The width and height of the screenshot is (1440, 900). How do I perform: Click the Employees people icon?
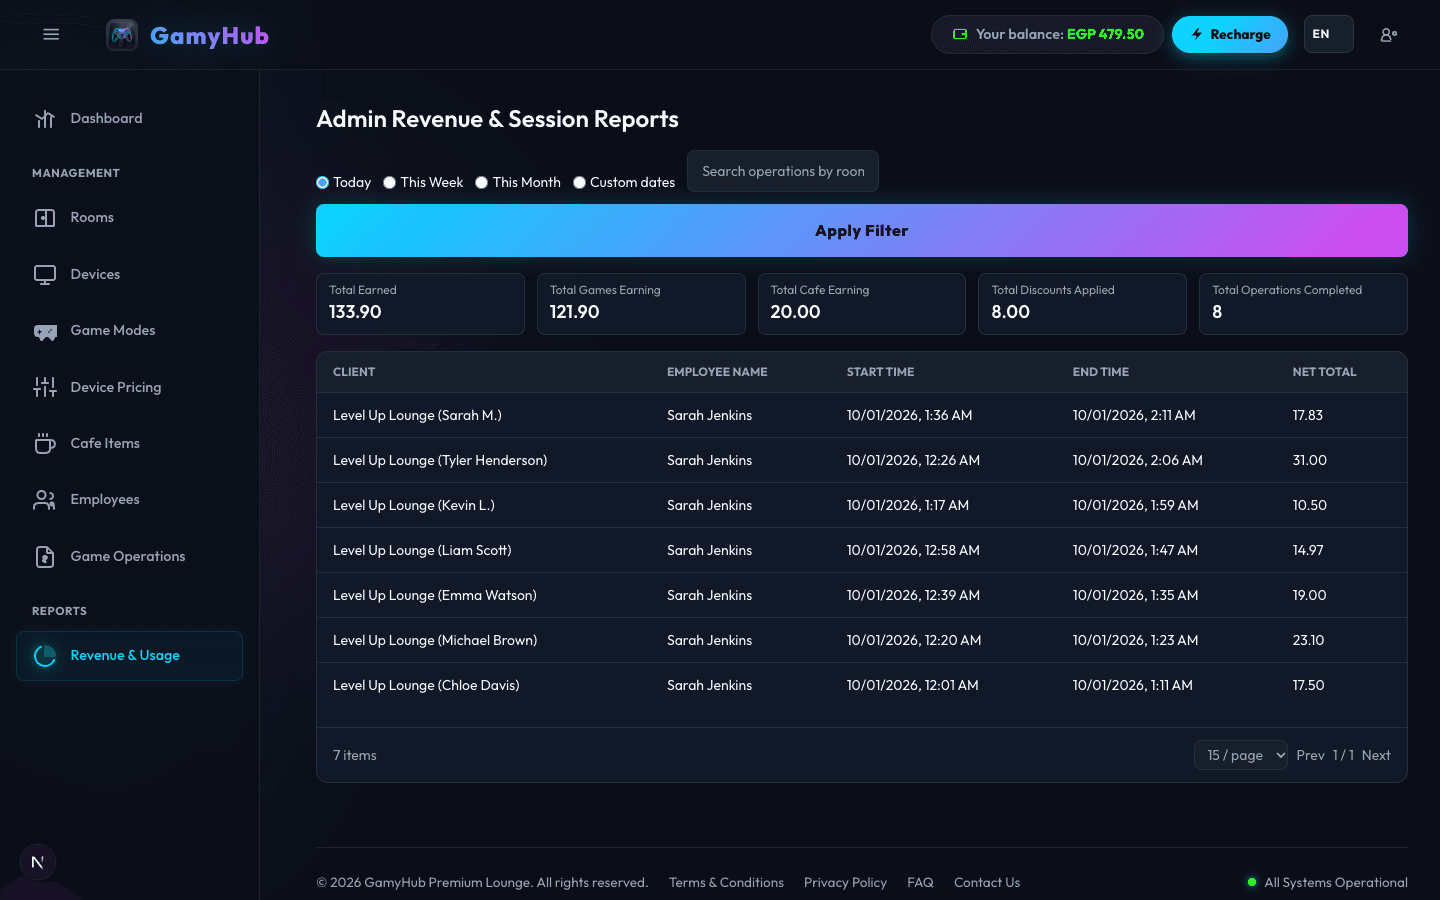pos(45,500)
